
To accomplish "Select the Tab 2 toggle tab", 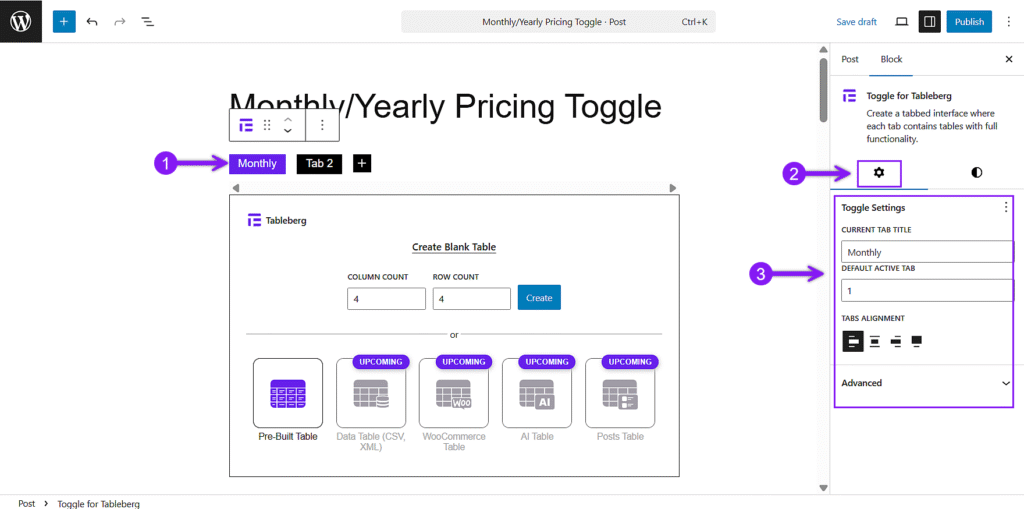I will (320, 163).
